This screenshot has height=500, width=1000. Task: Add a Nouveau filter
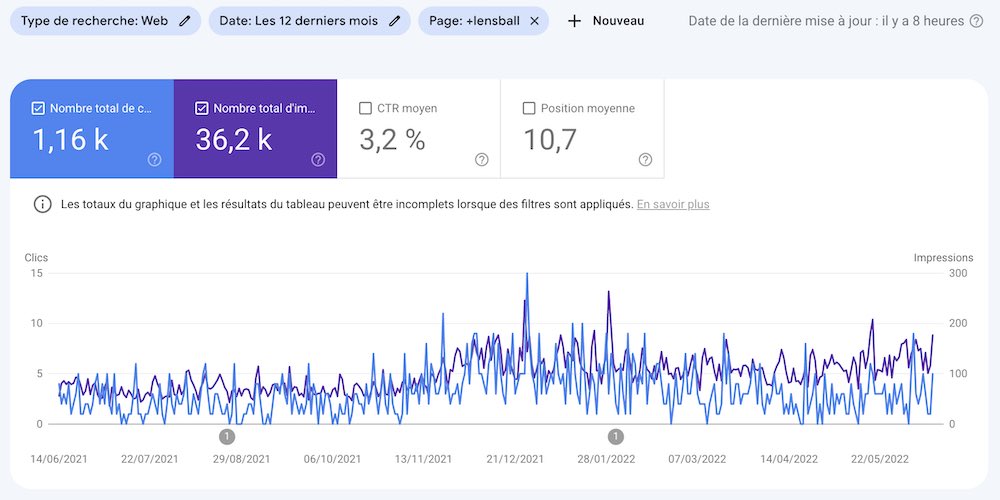click(606, 21)
